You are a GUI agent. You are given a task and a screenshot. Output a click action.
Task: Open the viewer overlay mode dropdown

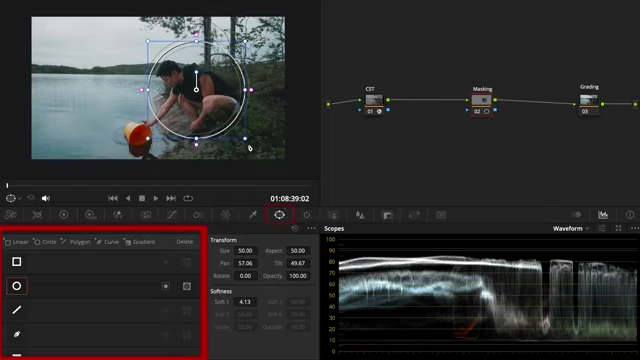(x=13, y=198)
